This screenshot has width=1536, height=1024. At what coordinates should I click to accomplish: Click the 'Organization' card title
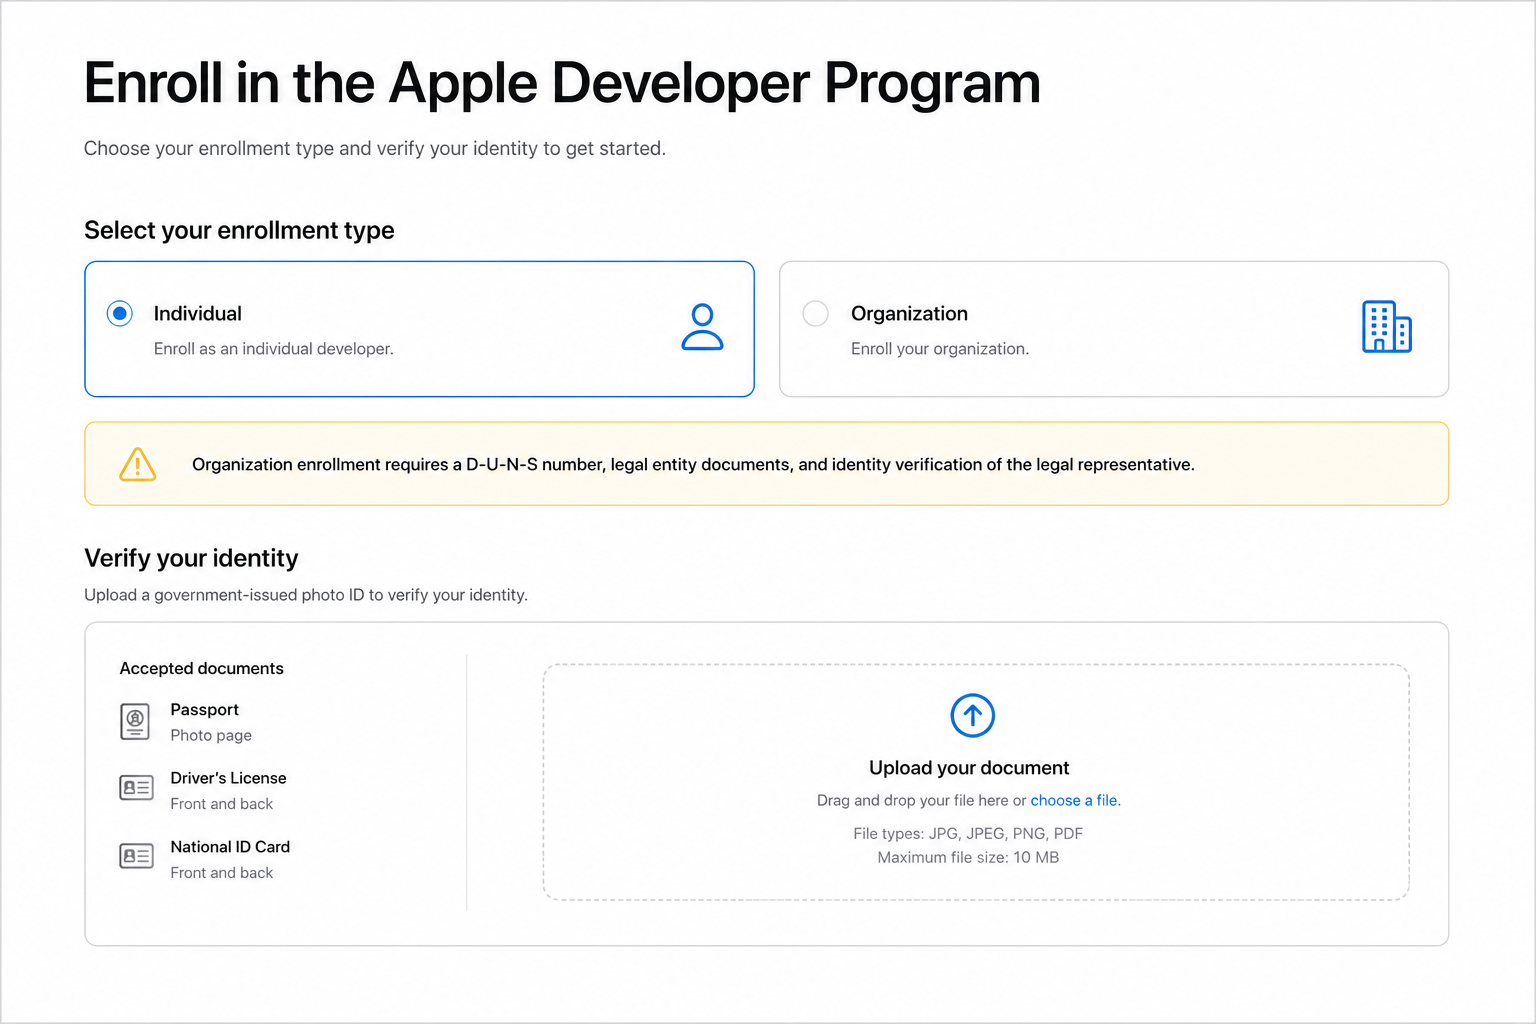[x=909, y=314]
